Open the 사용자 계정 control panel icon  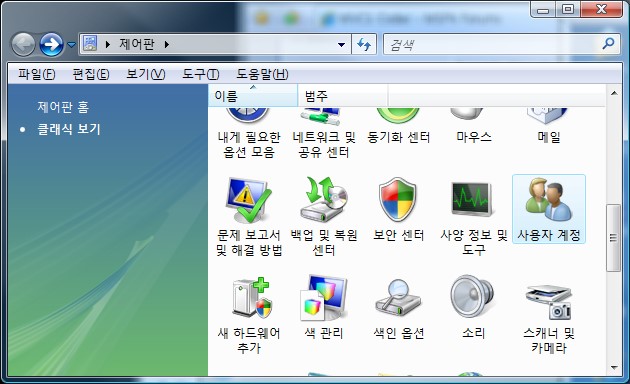[549, 209]
